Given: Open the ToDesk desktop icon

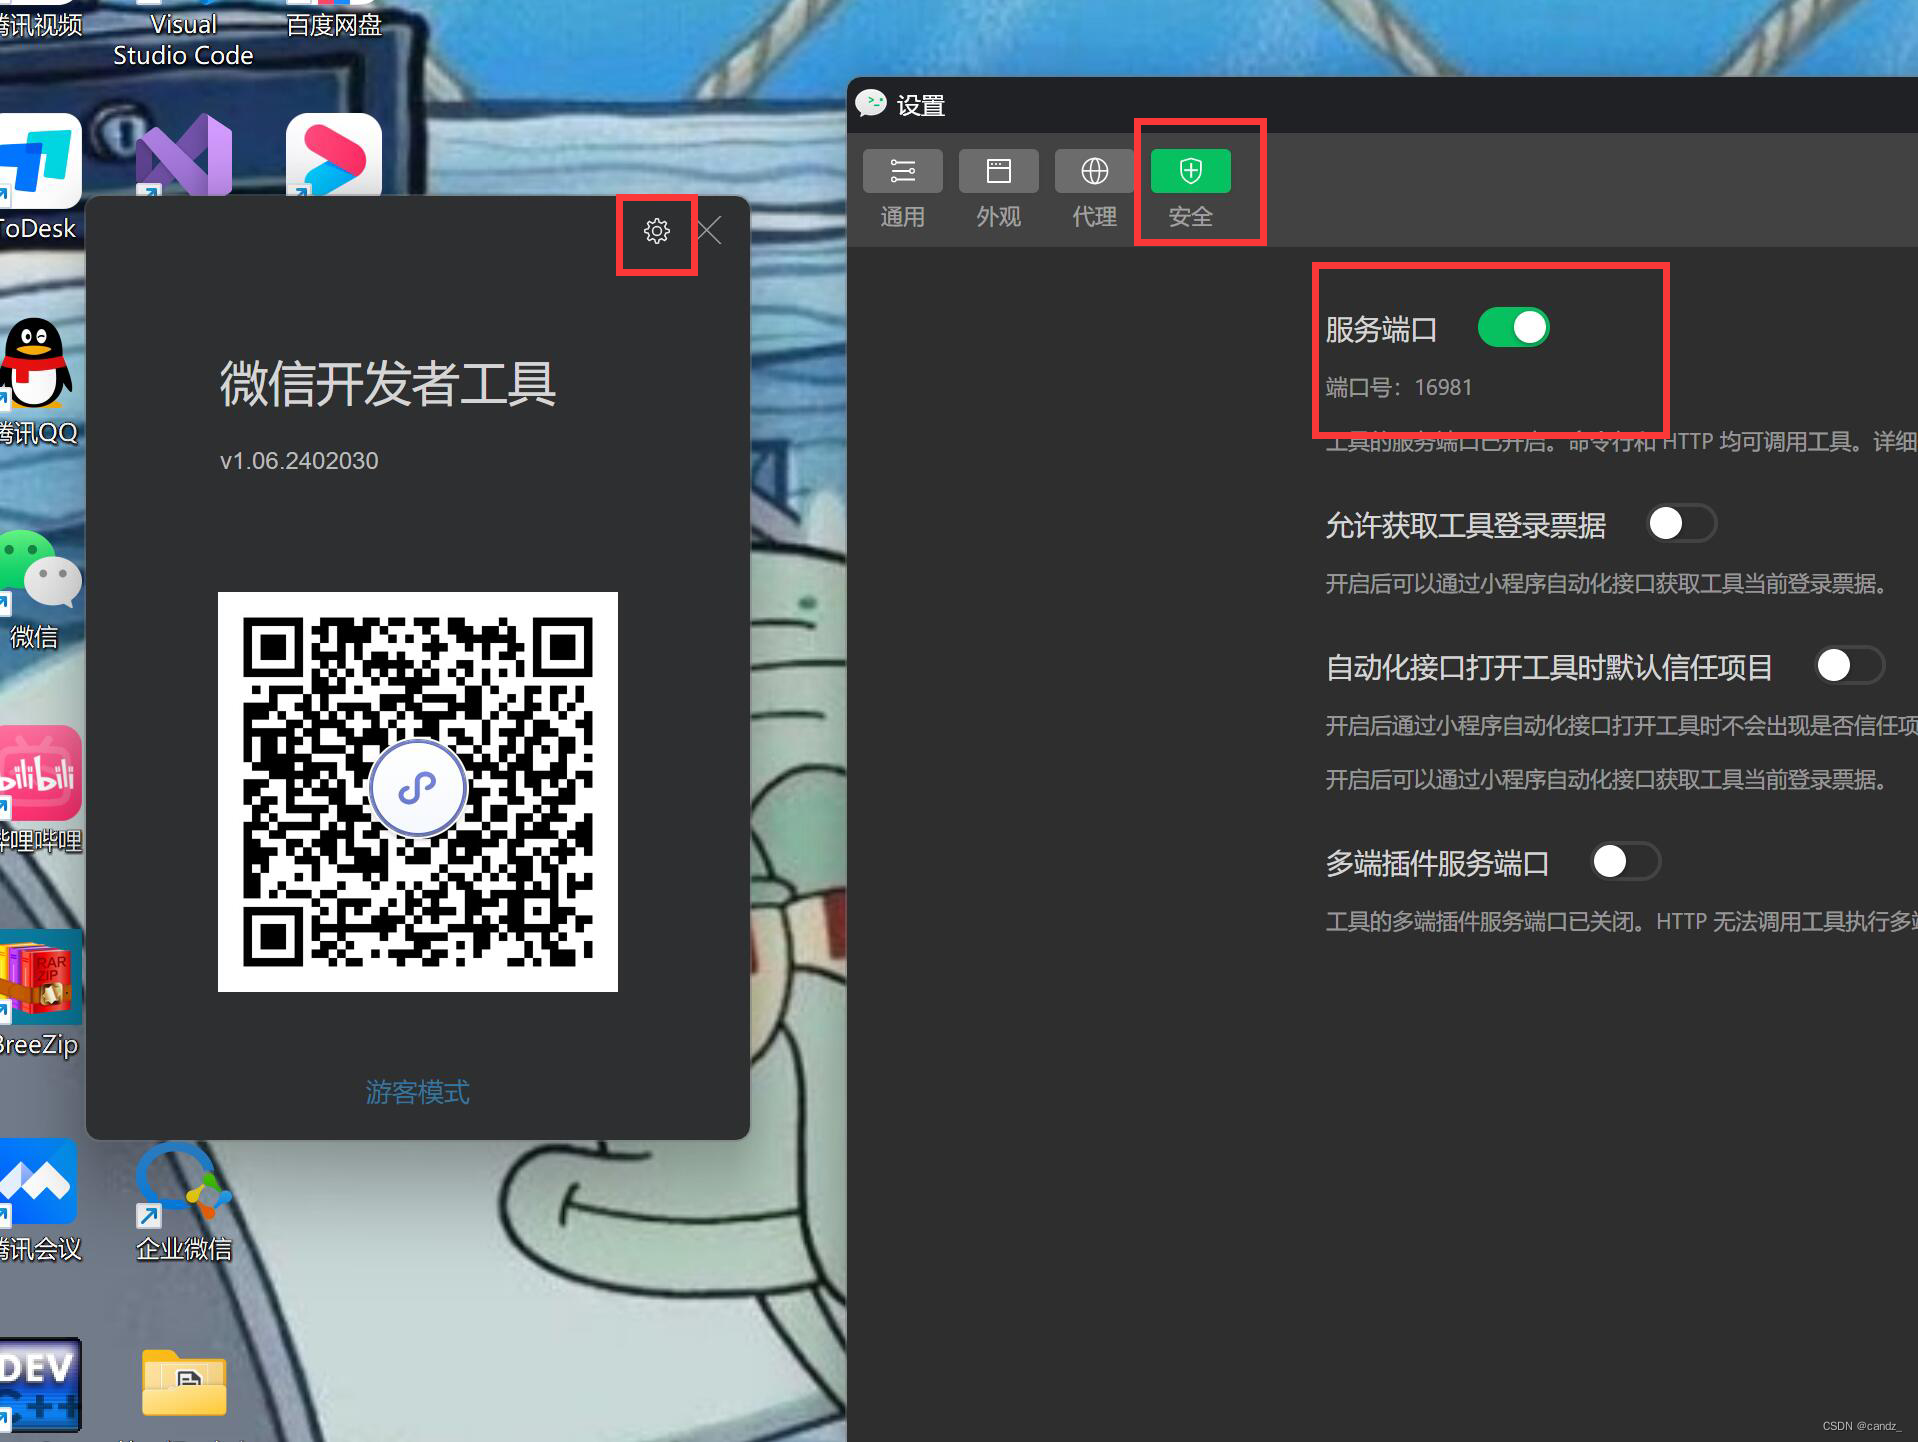Looking at the screenshot, I should (x=40, y=178).
